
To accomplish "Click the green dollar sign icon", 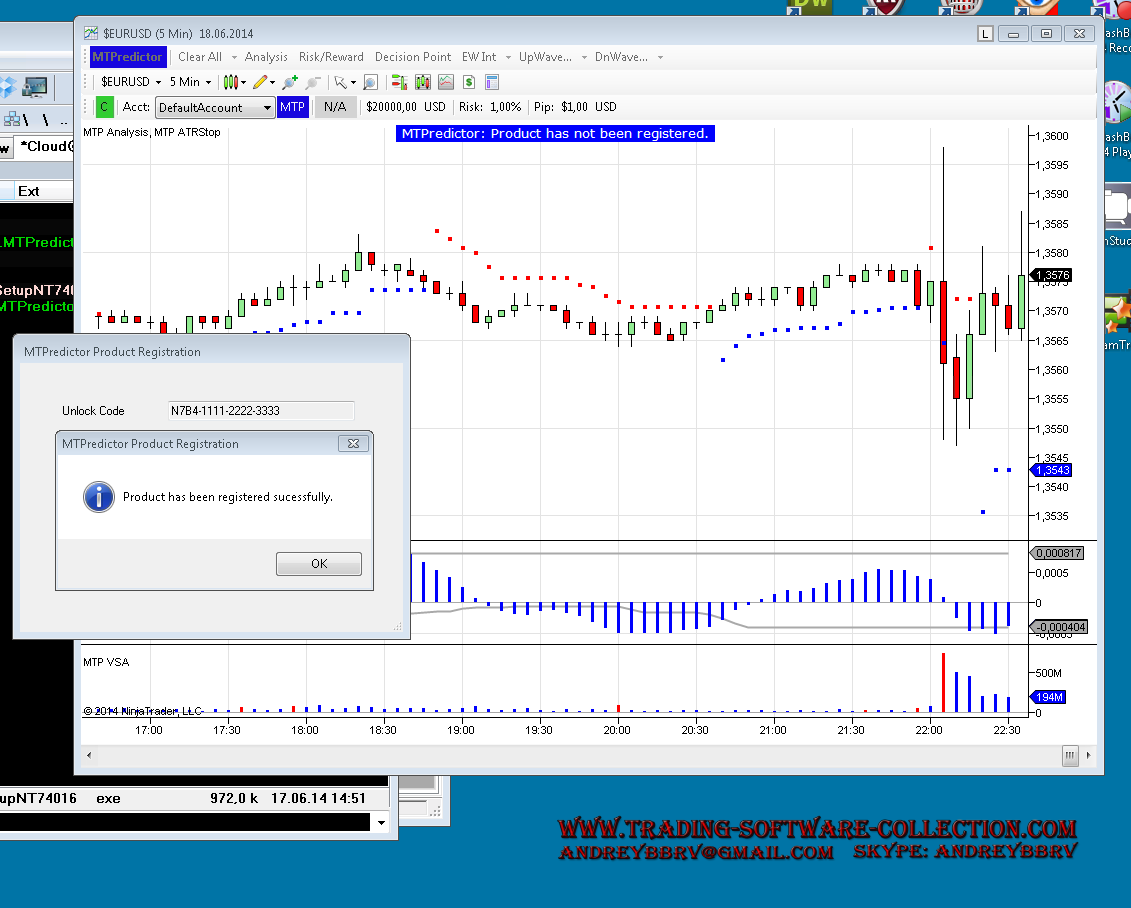I will pos(468,82).
